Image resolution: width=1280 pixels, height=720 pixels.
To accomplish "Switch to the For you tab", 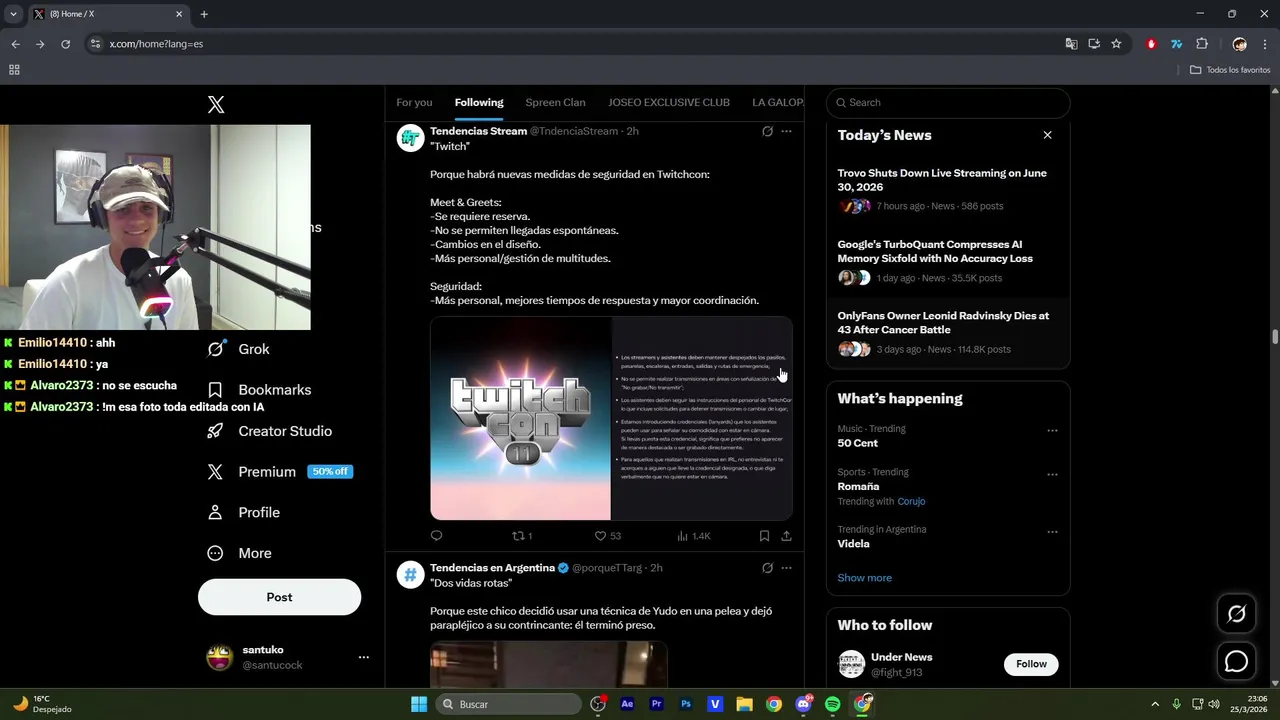I will tap(414, 102).
